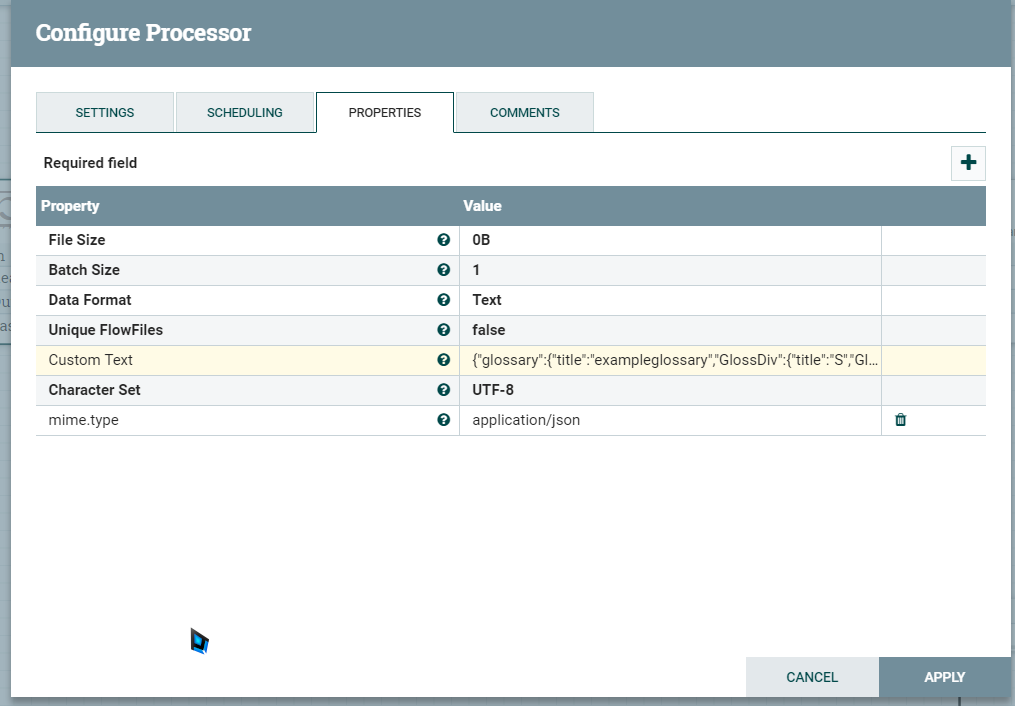Viewport: 1015px width, 706px height.
Task: Select the Properties tab
Action: 385,113
